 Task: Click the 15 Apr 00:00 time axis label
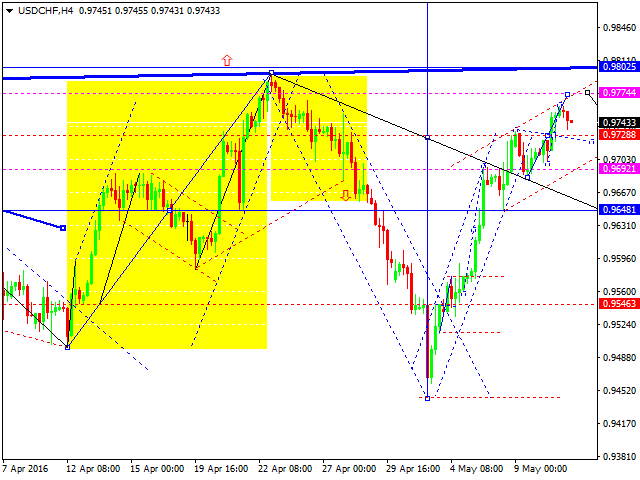[x=157, y=469]
